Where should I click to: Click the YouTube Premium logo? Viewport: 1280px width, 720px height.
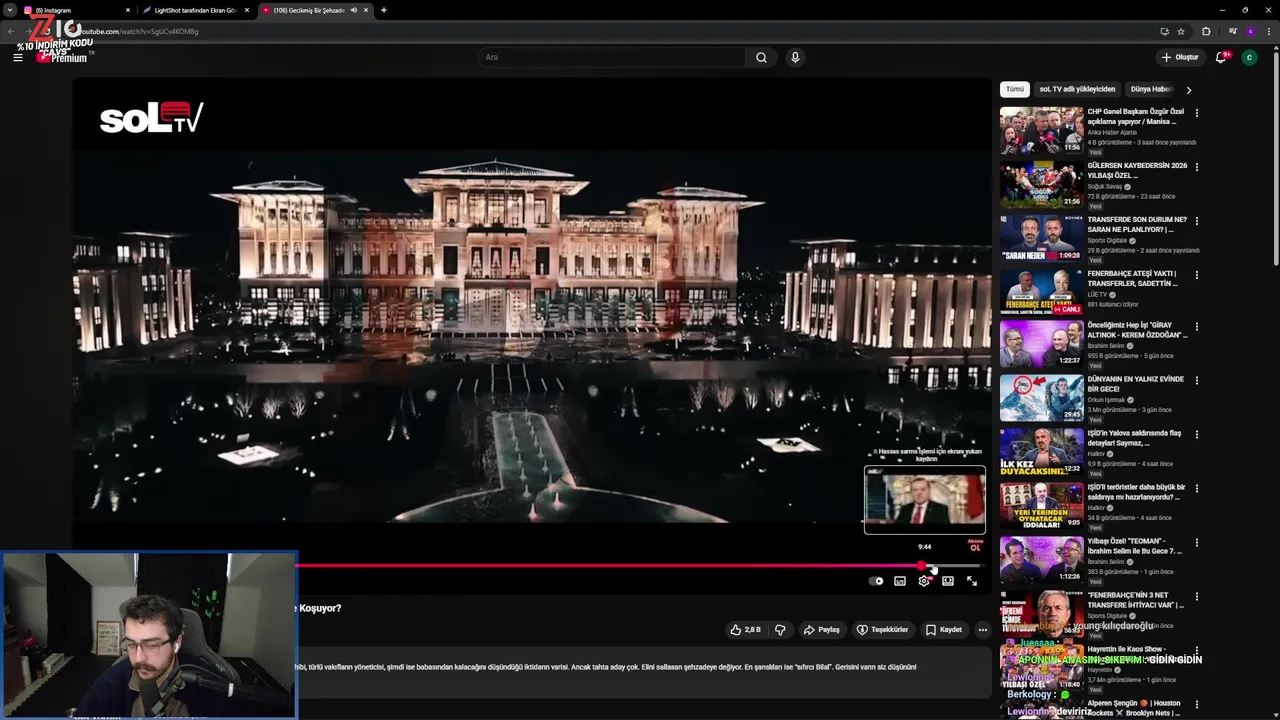(x=62, y=57)
